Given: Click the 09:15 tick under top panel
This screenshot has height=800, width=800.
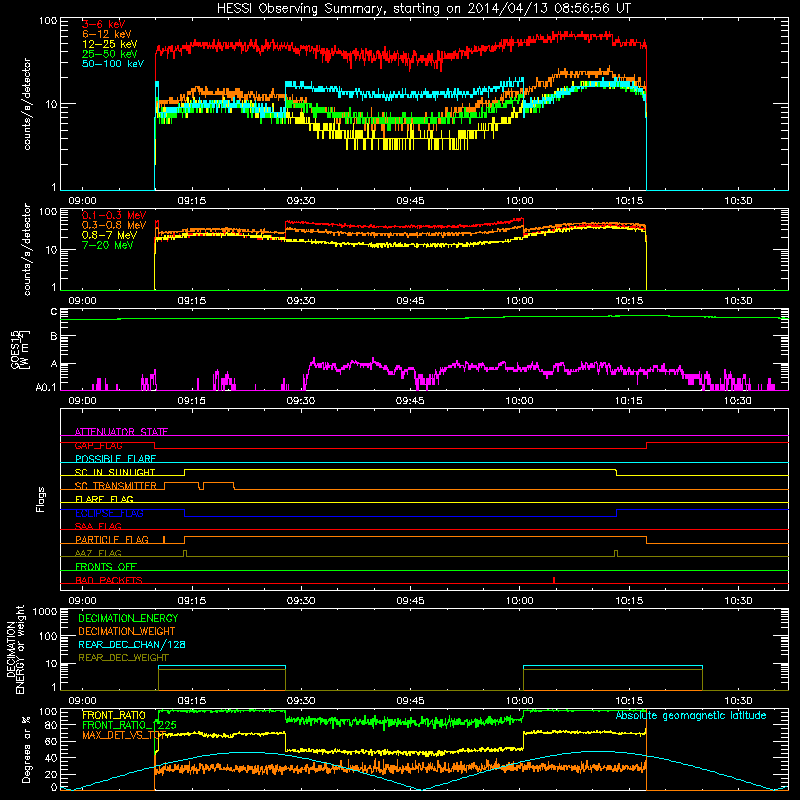Looking at the screenshot, I should [192, 201].
